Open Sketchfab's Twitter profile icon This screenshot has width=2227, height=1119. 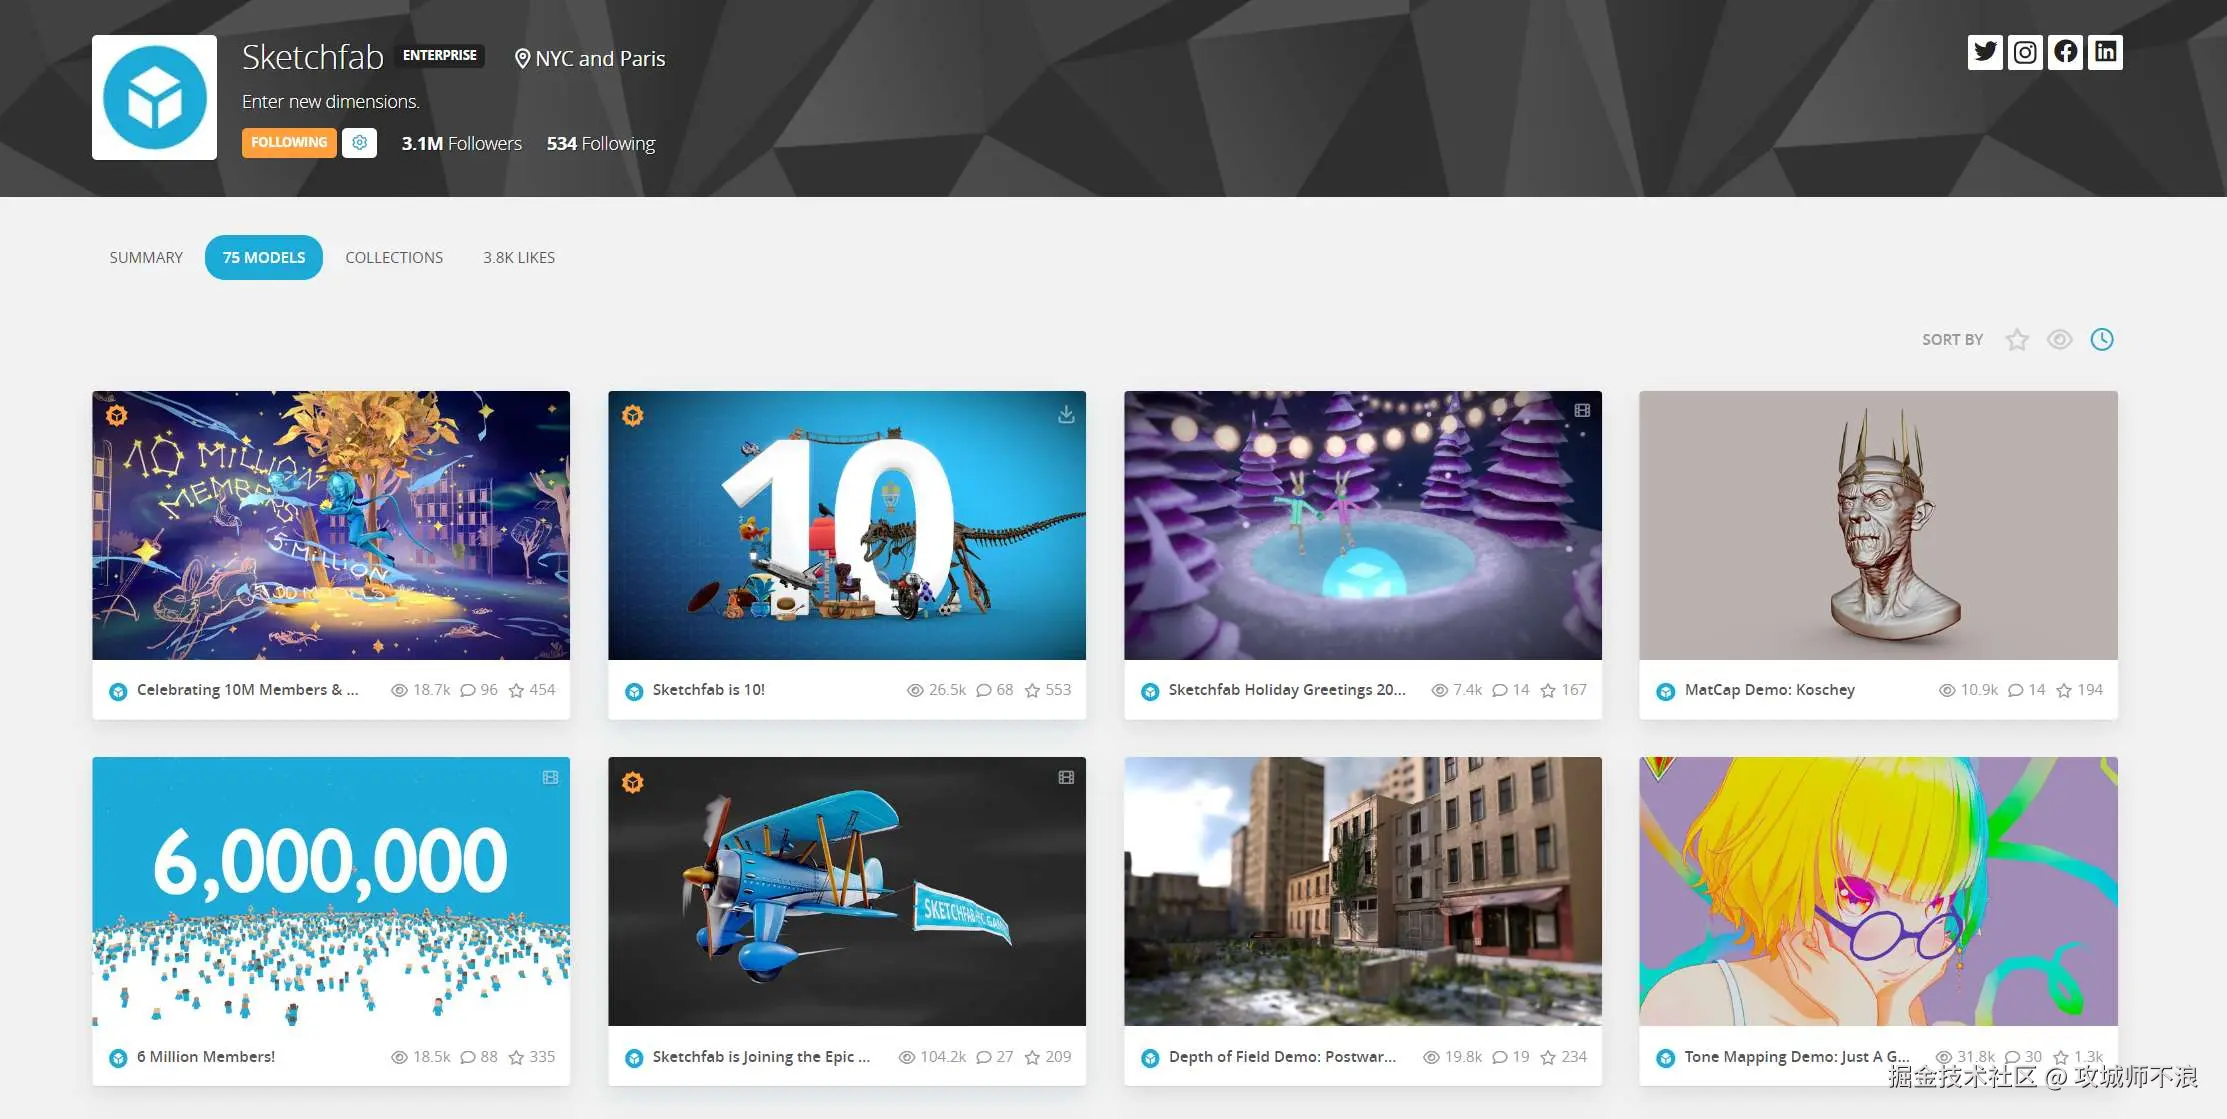tap(1985, 52)
